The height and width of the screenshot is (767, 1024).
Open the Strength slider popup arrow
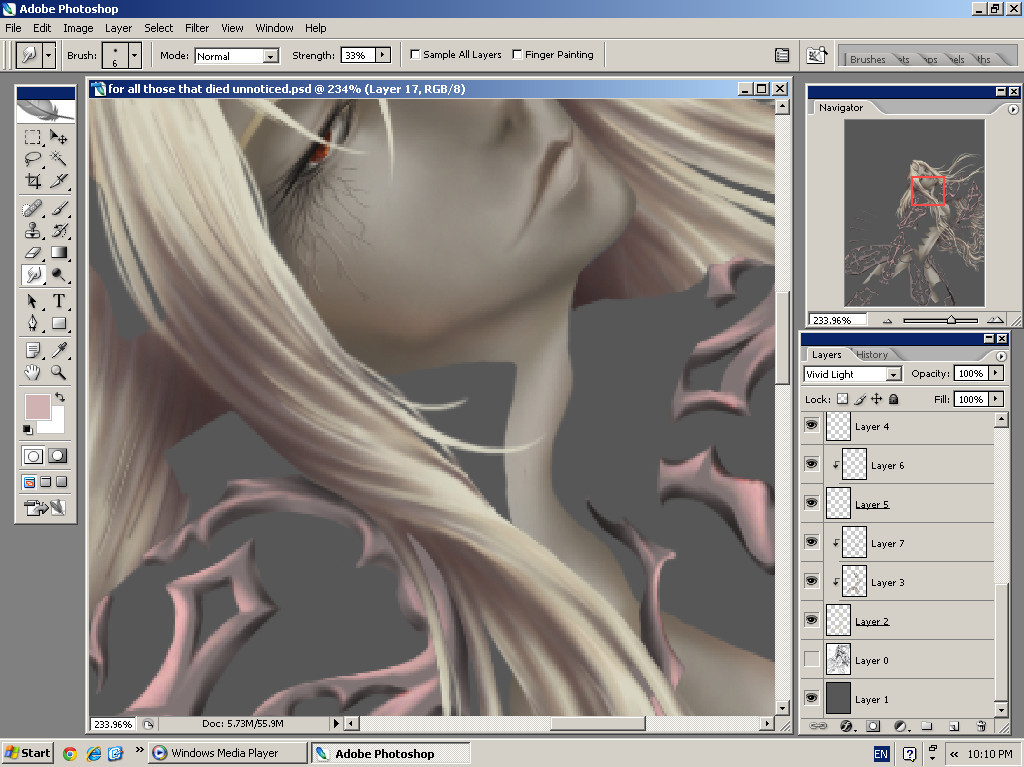[x=383, y=56]
